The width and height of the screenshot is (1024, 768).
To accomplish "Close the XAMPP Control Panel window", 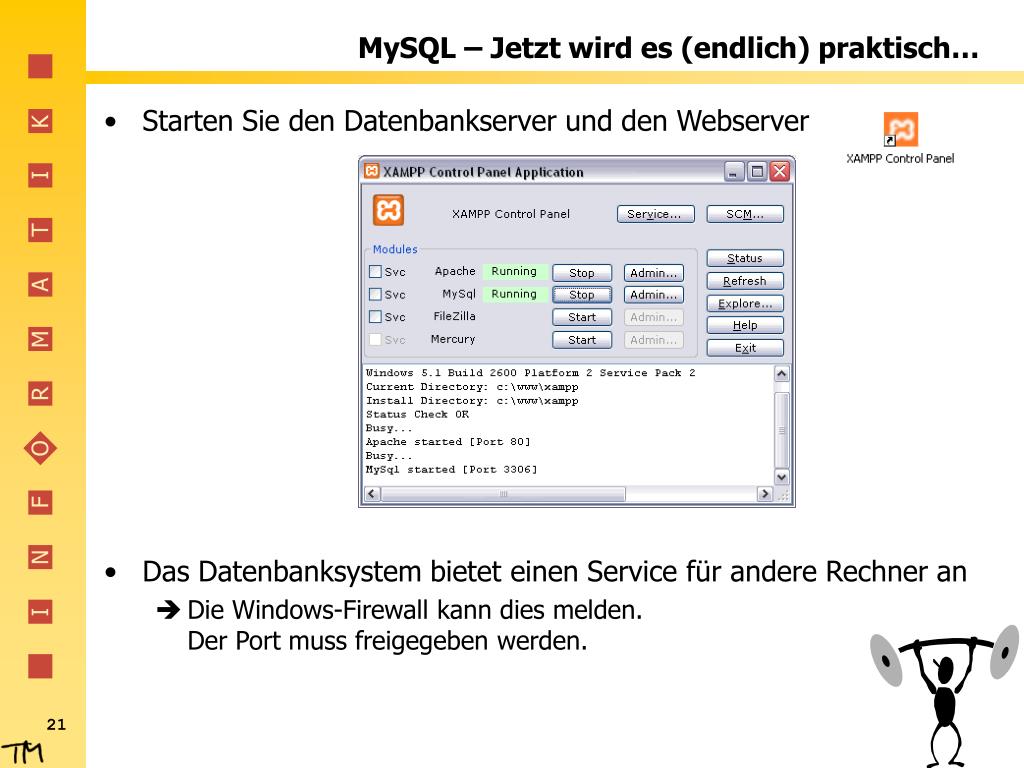I will click(780, 172).
